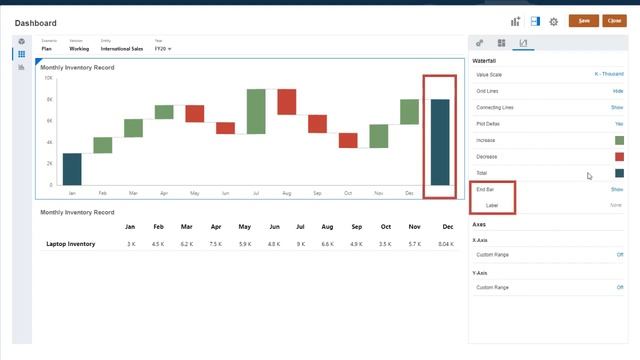The image size is (640, 360).
Task: Click the Jan cell value 3 K
Action: pyautogui.click(x=131, y=244)
